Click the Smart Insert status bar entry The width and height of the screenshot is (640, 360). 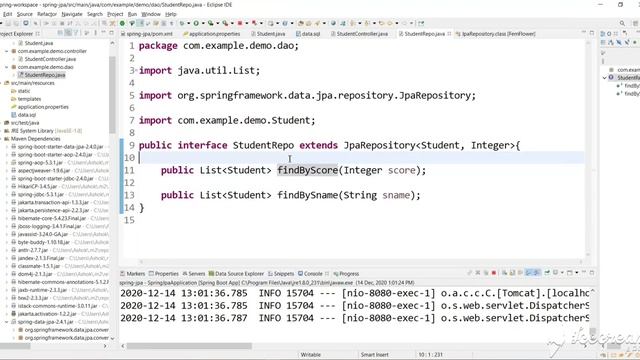click(374, 355)
